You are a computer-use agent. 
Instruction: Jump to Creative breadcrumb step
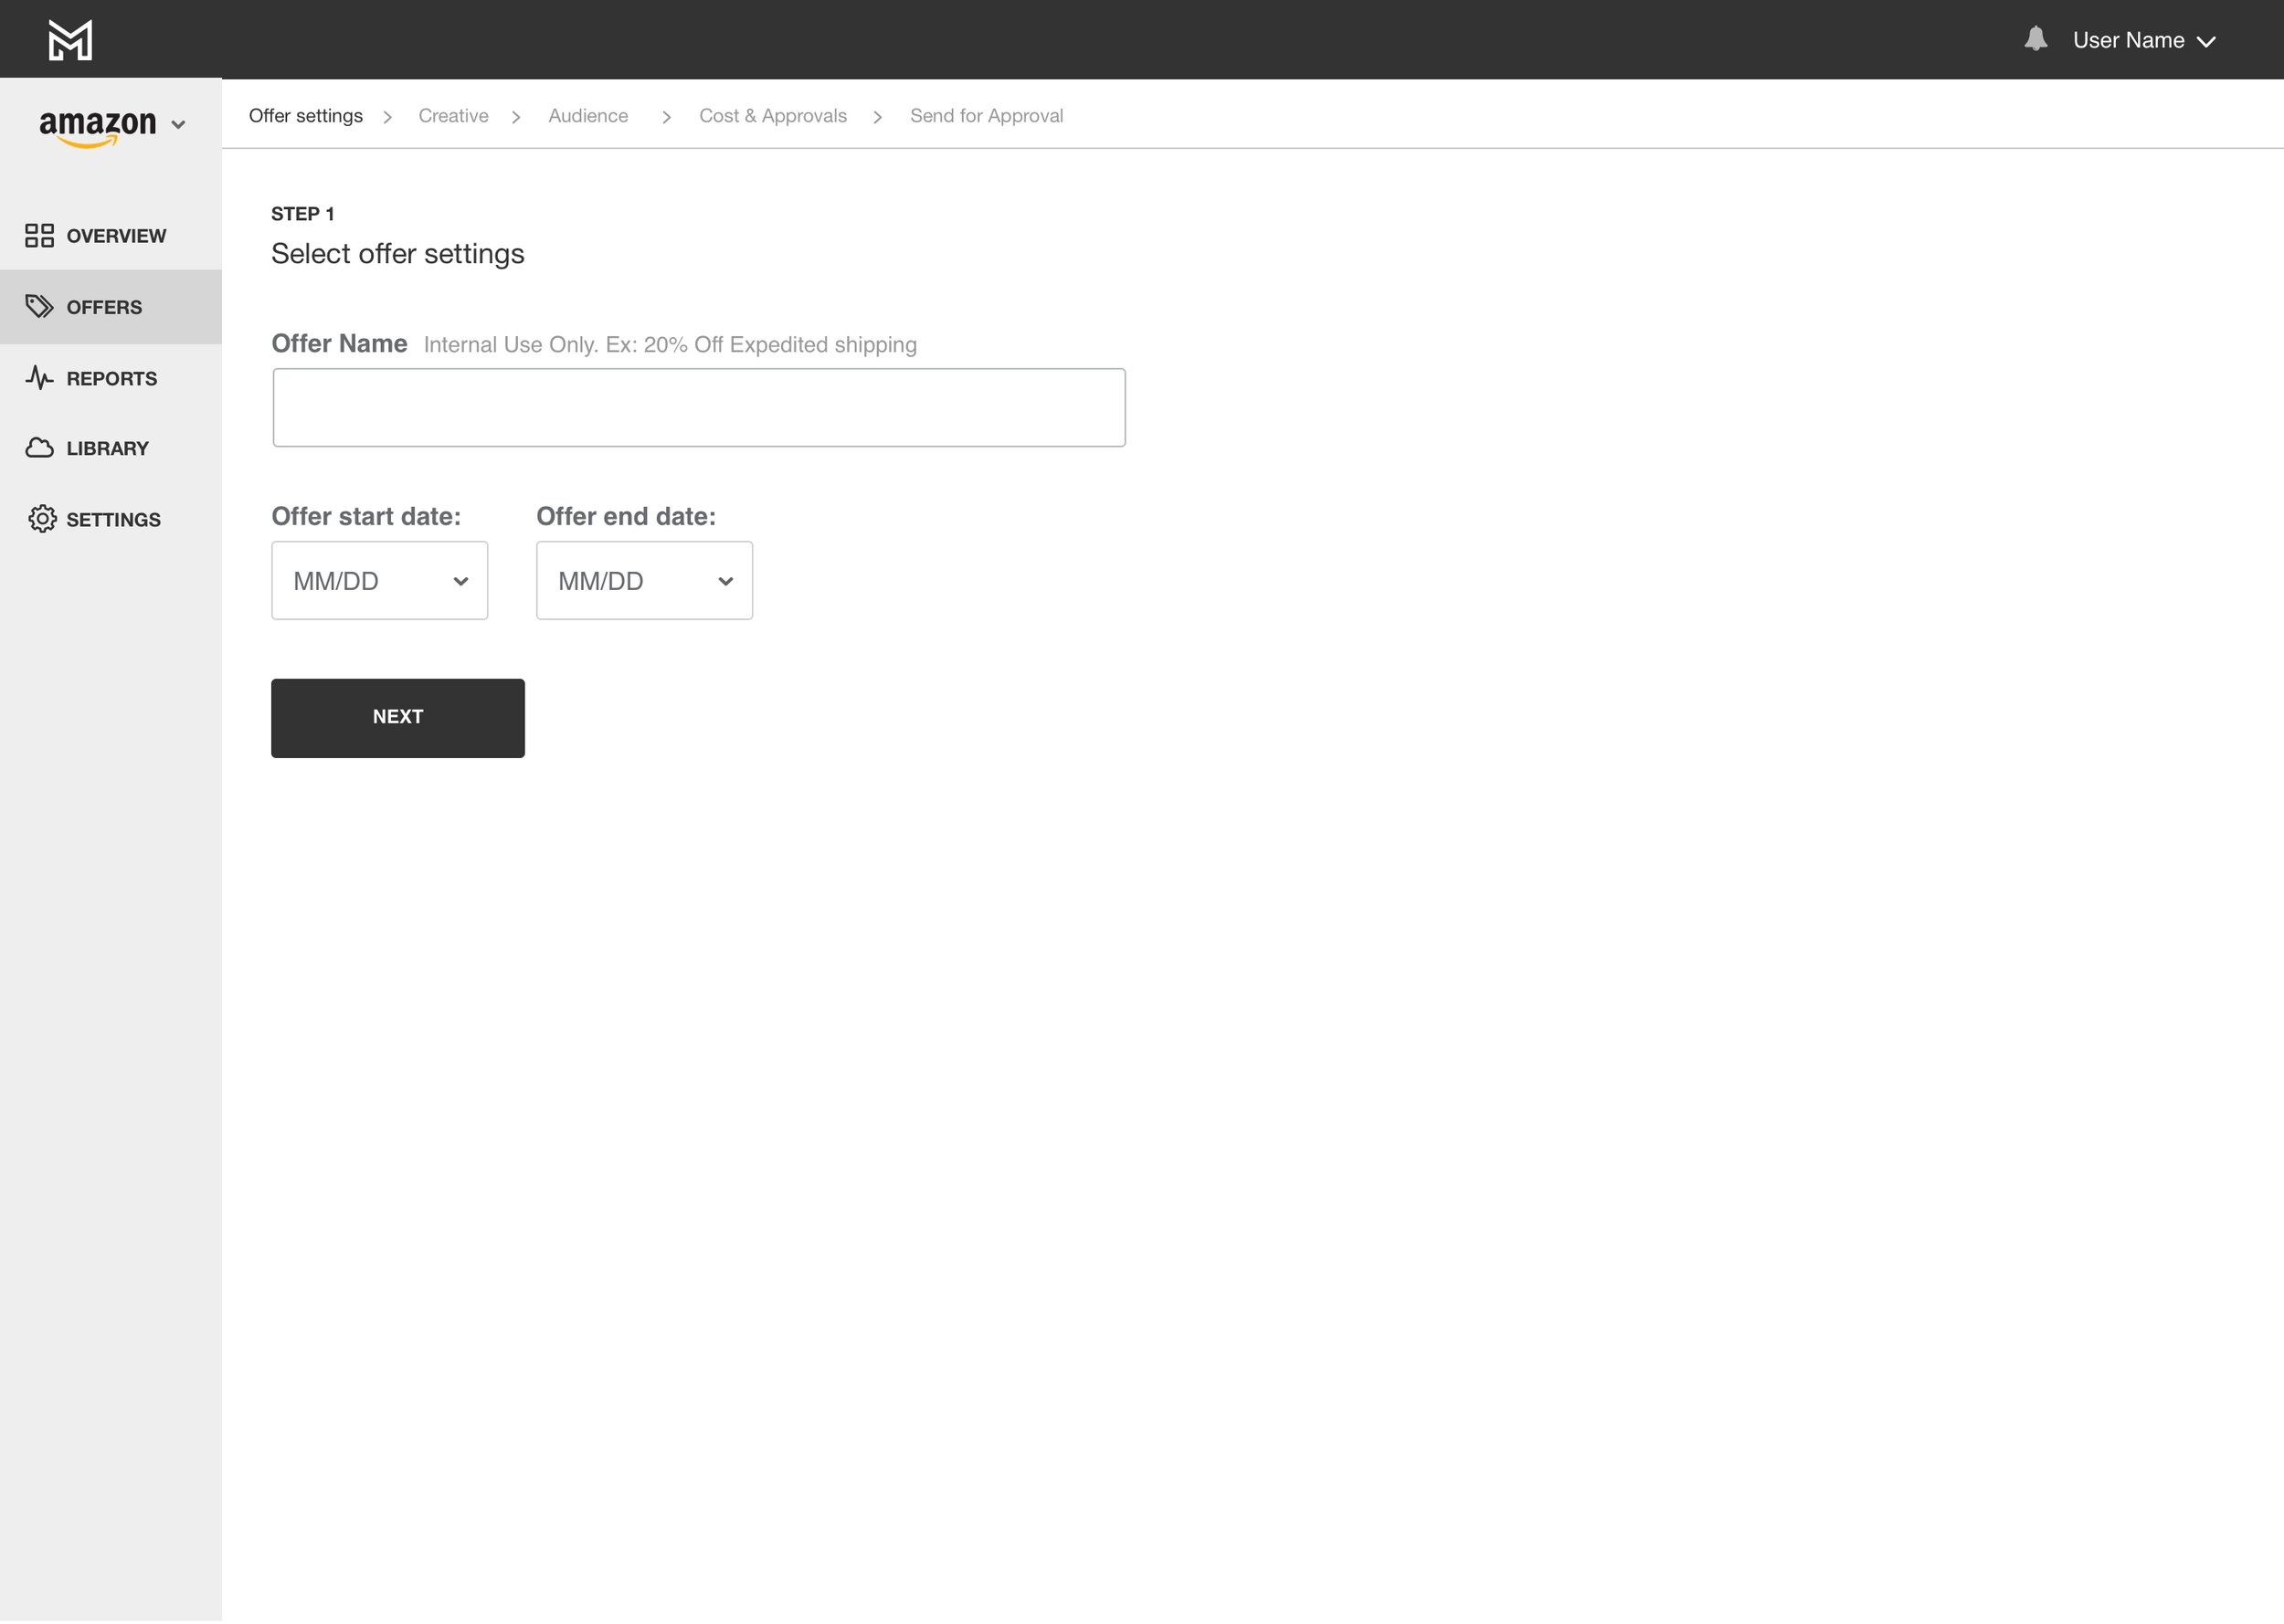pyautogui.click(x=453, y=116)
